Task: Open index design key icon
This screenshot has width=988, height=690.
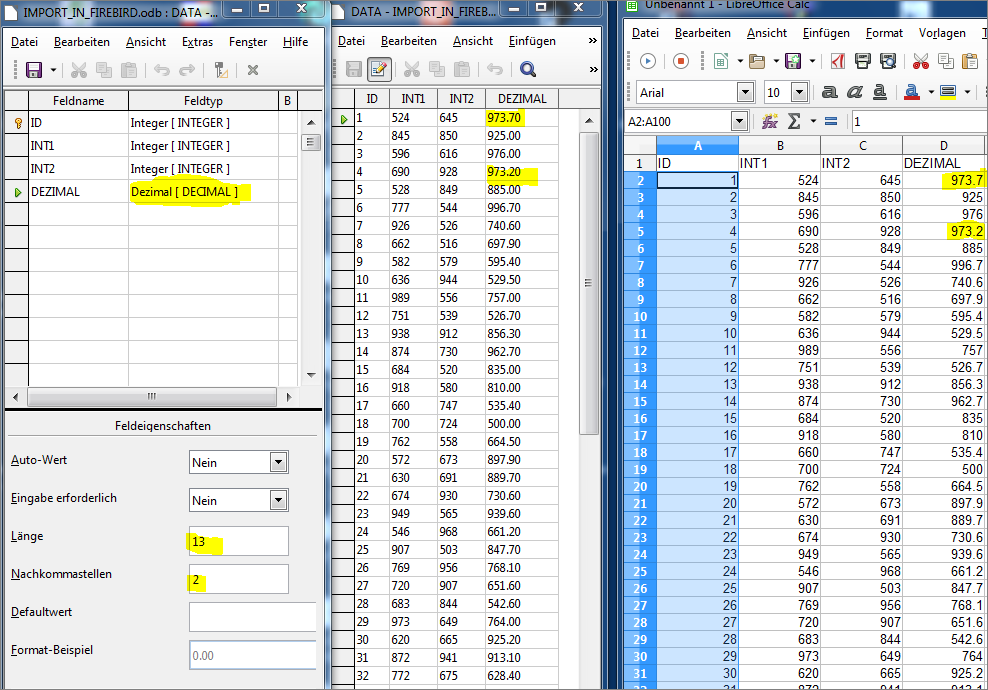Action: tap(221, 70)
